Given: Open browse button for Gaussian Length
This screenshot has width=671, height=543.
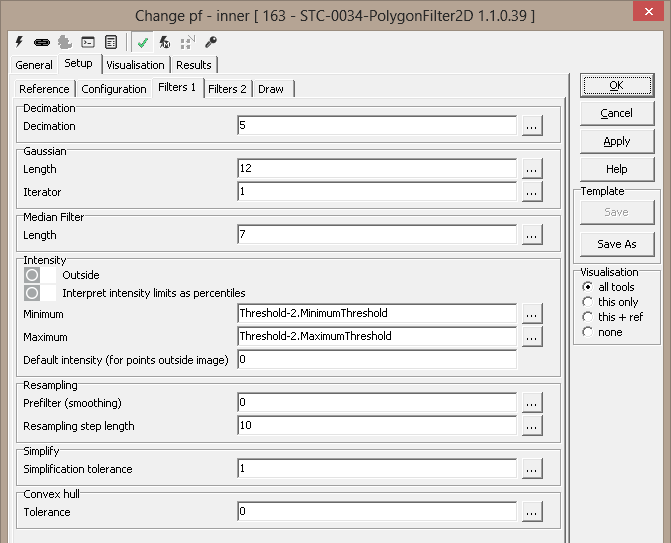Looking at the screenshot, I should pyautogui.click(x=532, y=169).
